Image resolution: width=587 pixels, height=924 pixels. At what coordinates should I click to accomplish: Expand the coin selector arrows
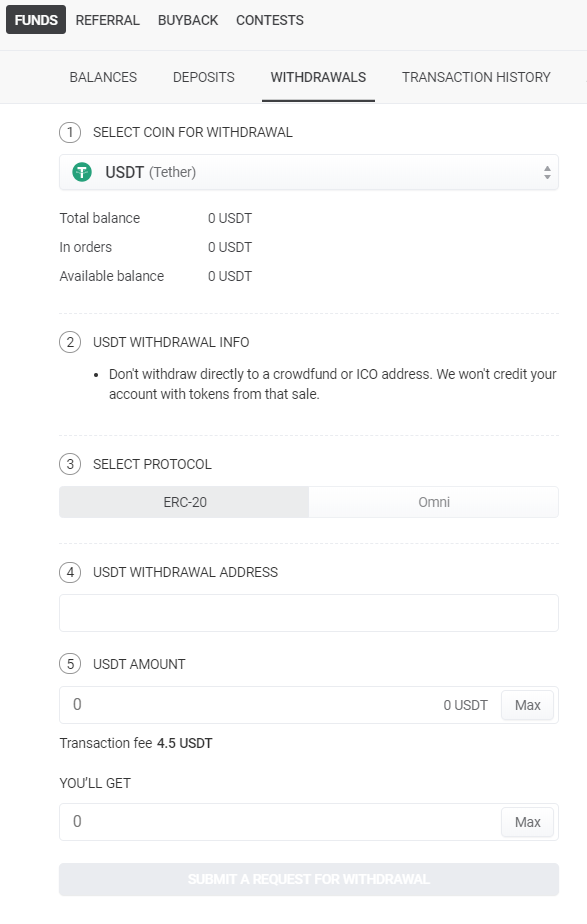(547, 172)
